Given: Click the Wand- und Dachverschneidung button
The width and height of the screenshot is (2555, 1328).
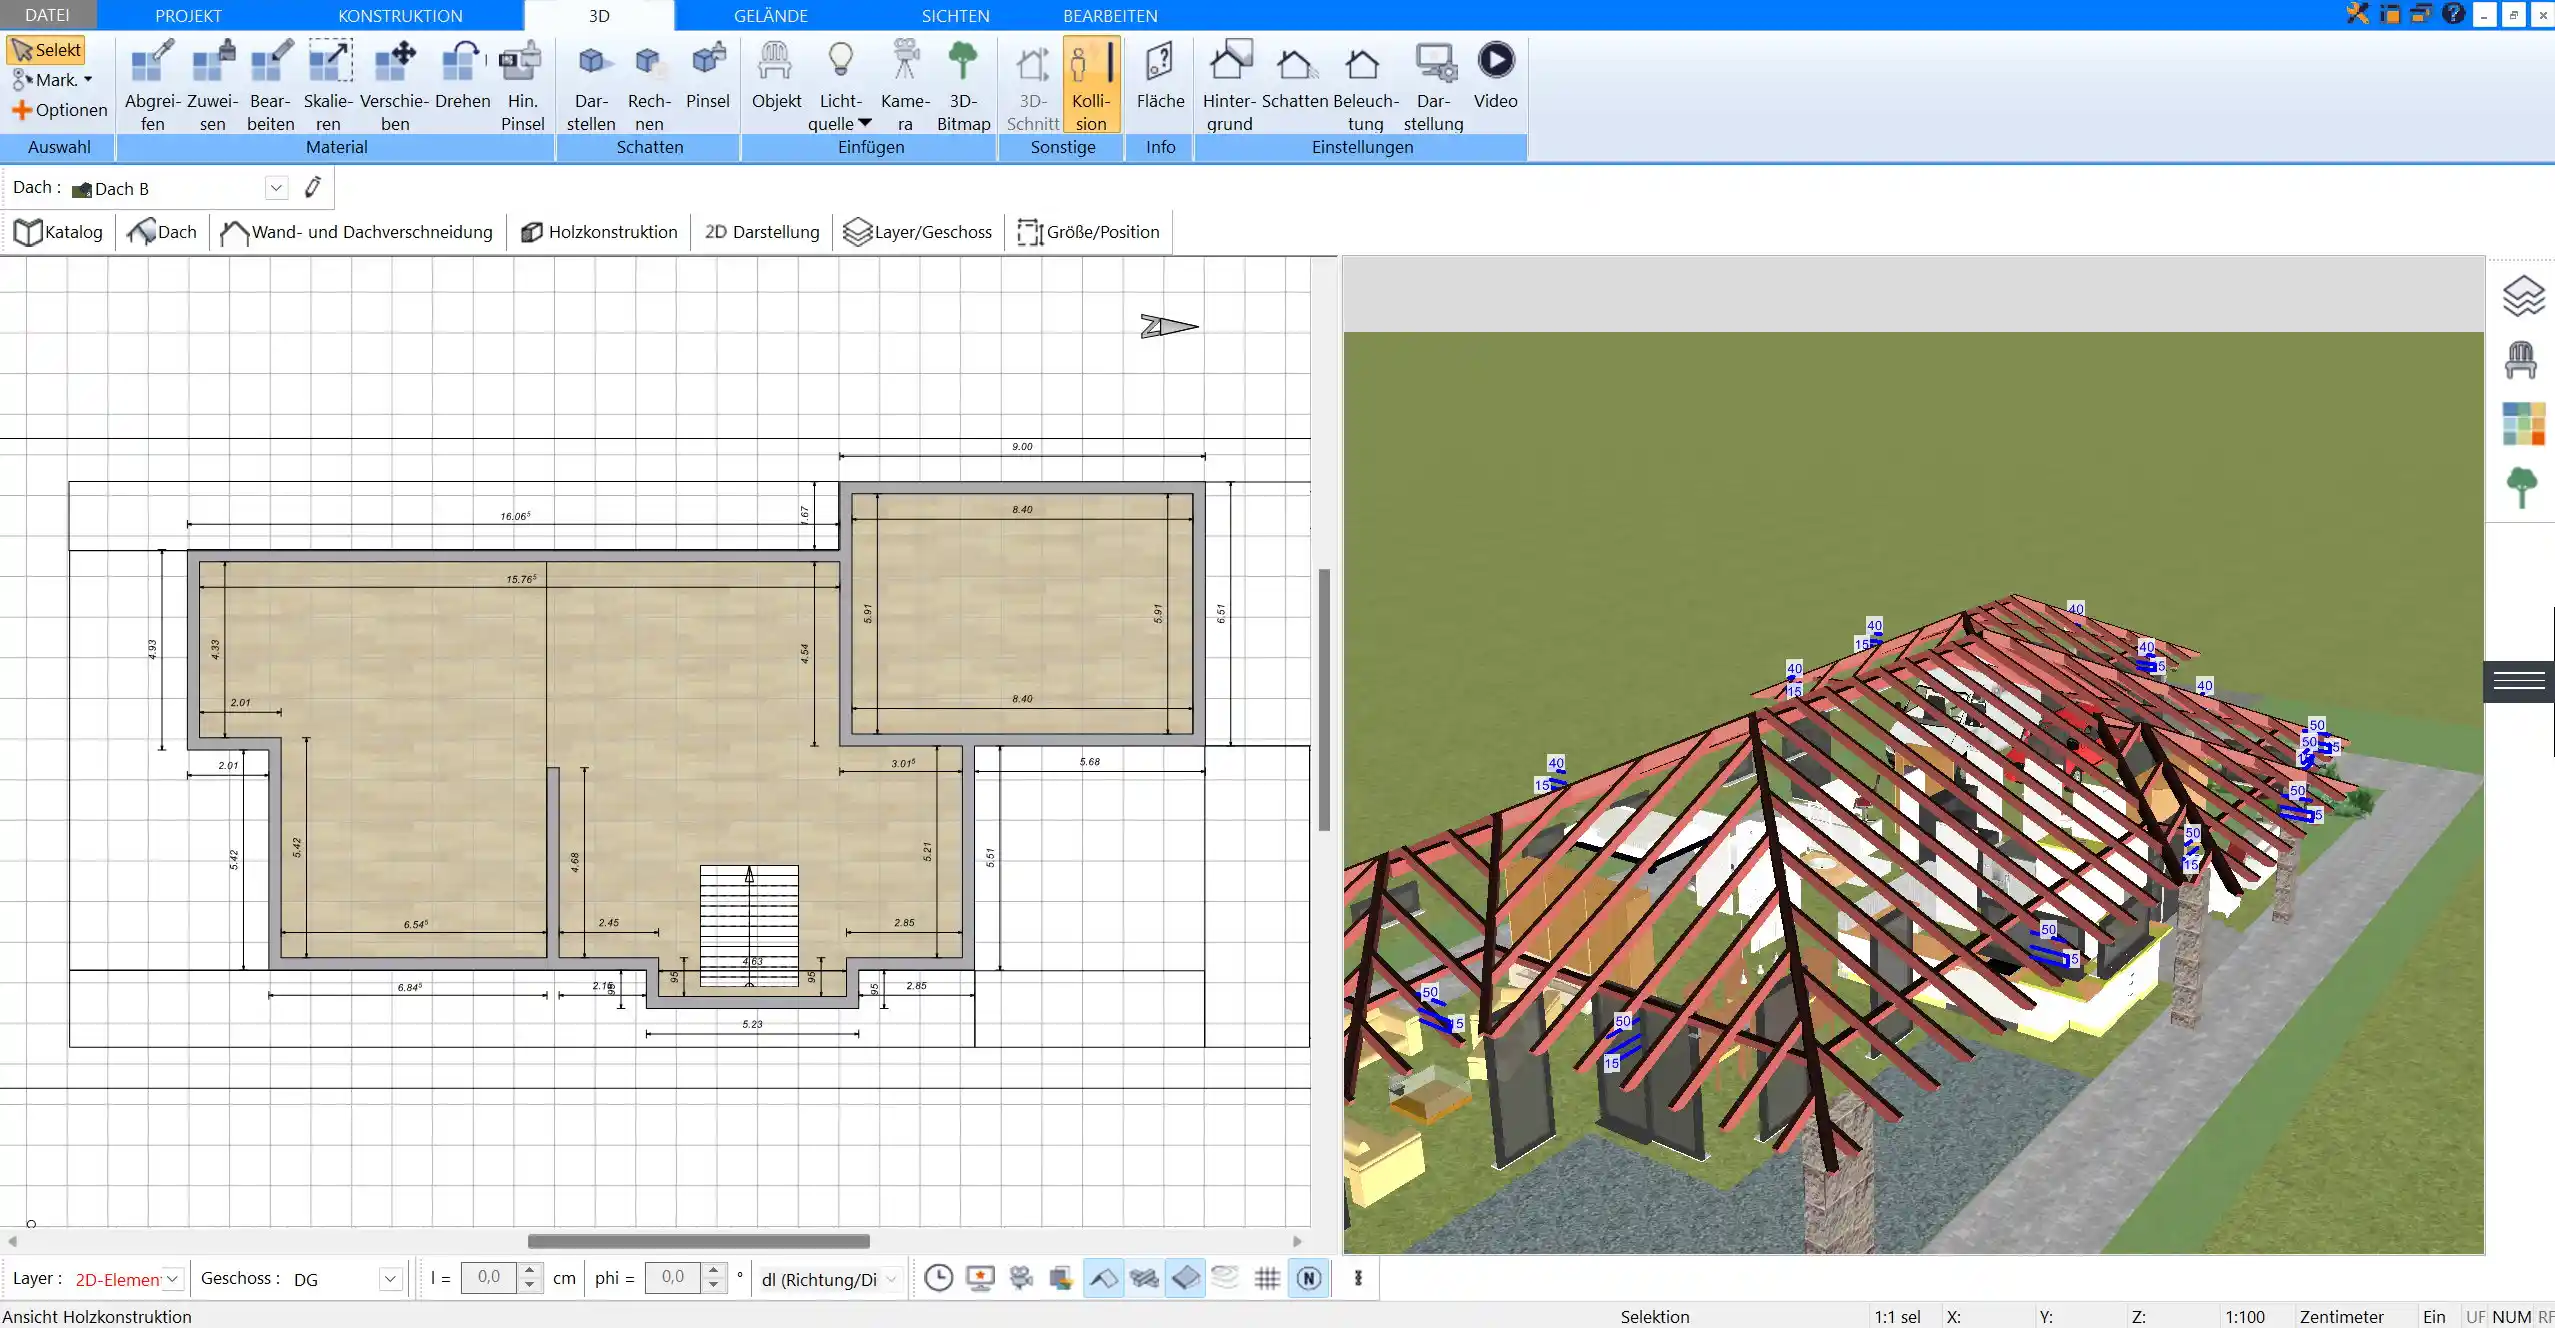Looking at the screenshot, I should [357, 232].
